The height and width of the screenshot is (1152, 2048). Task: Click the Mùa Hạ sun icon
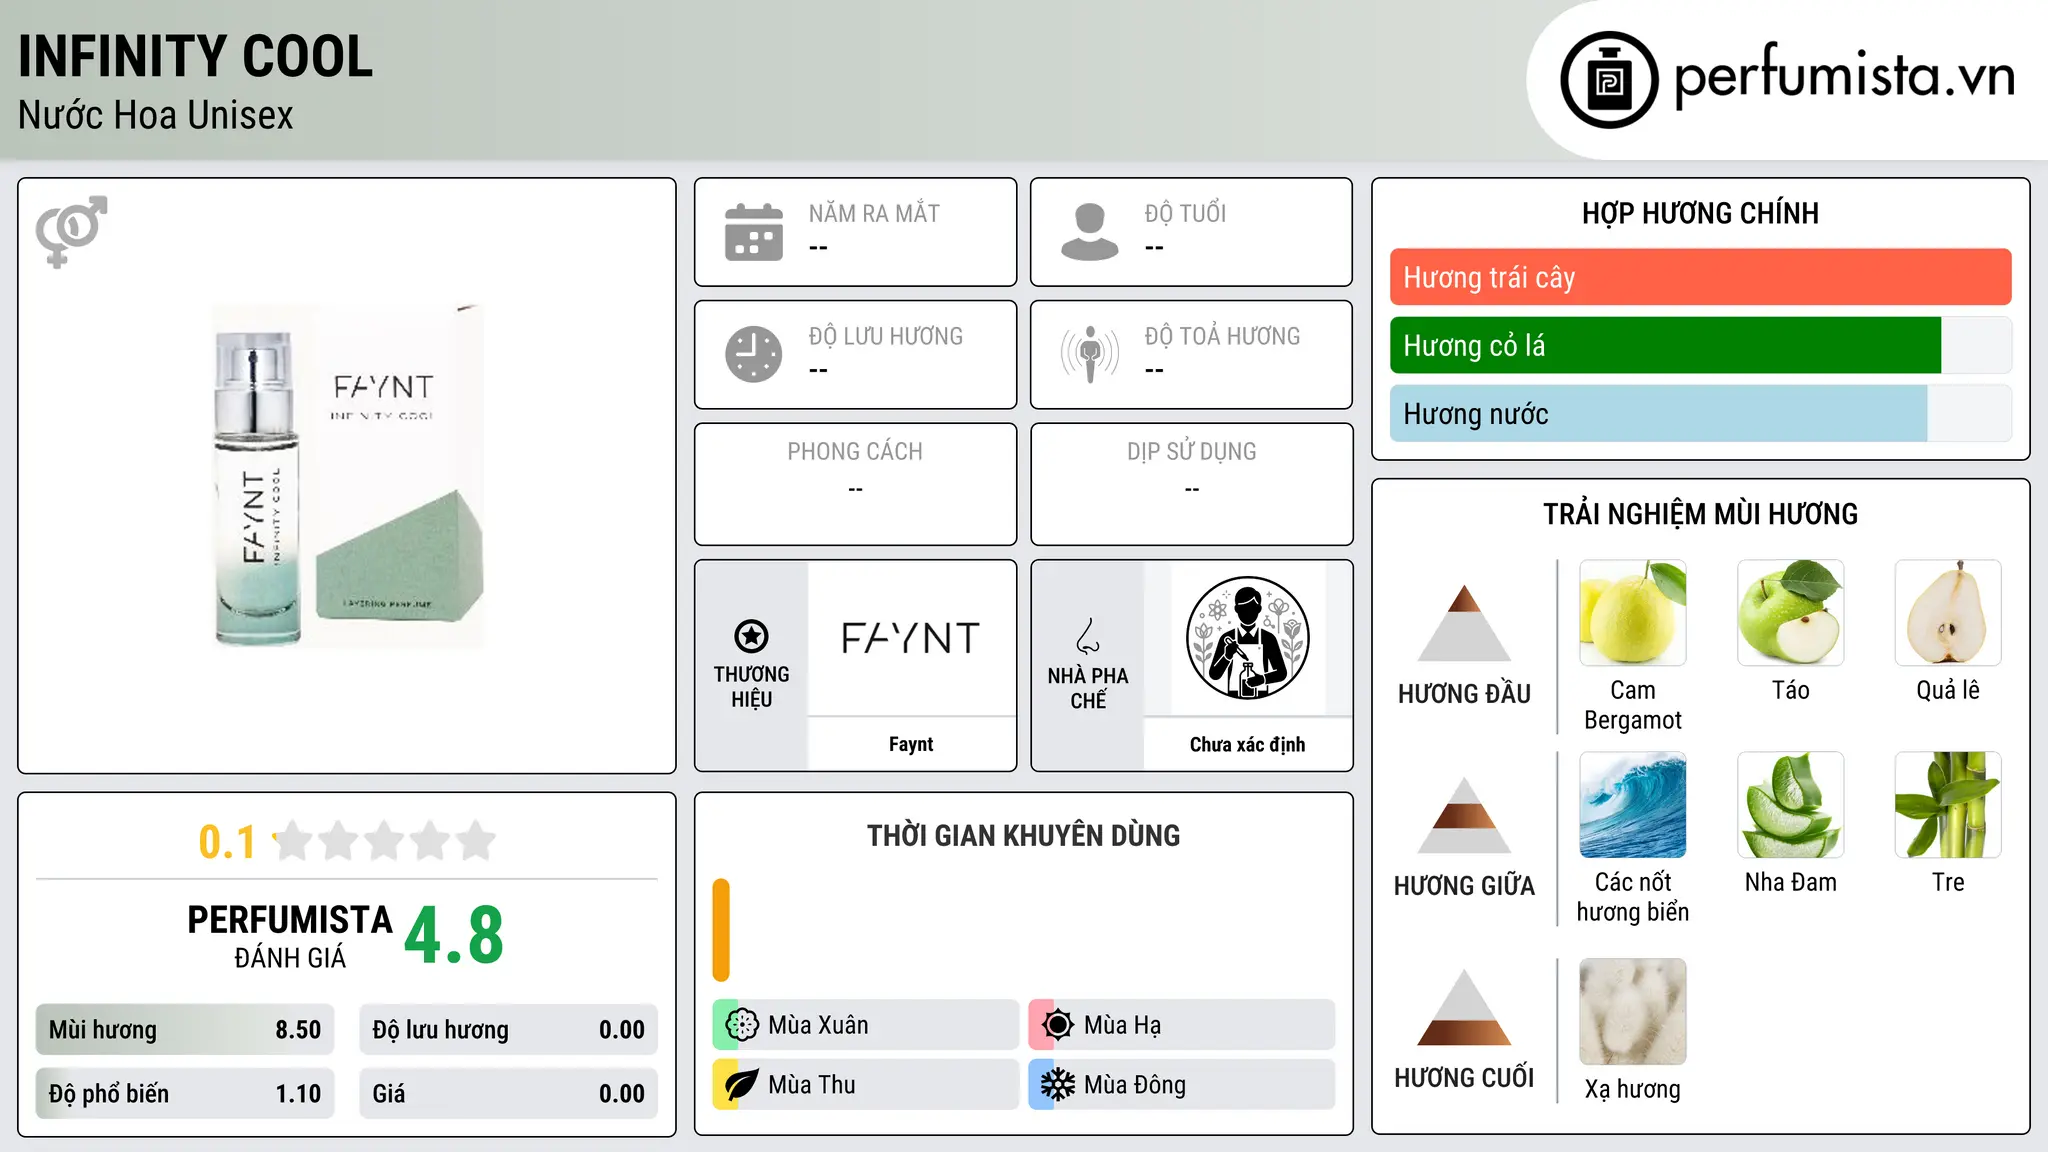point(1058,1025)
